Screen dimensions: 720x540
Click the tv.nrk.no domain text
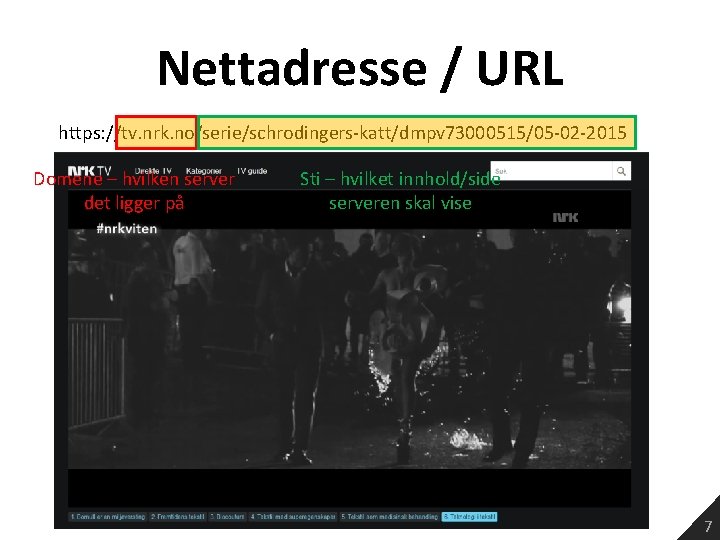(x=156, y=133)
